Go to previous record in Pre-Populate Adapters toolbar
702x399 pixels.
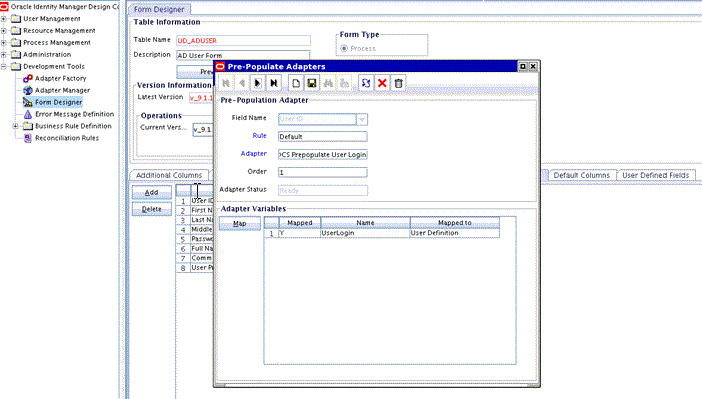[242, 83]
